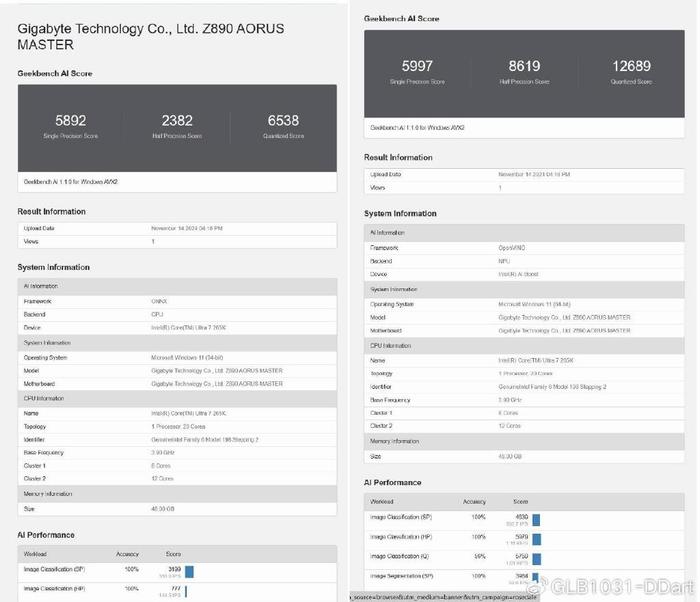Viewport: 700px width, 602px height.
Task: Click the 'AI Performance' heading in the NPU result
Action: click(x=392, y=483)
